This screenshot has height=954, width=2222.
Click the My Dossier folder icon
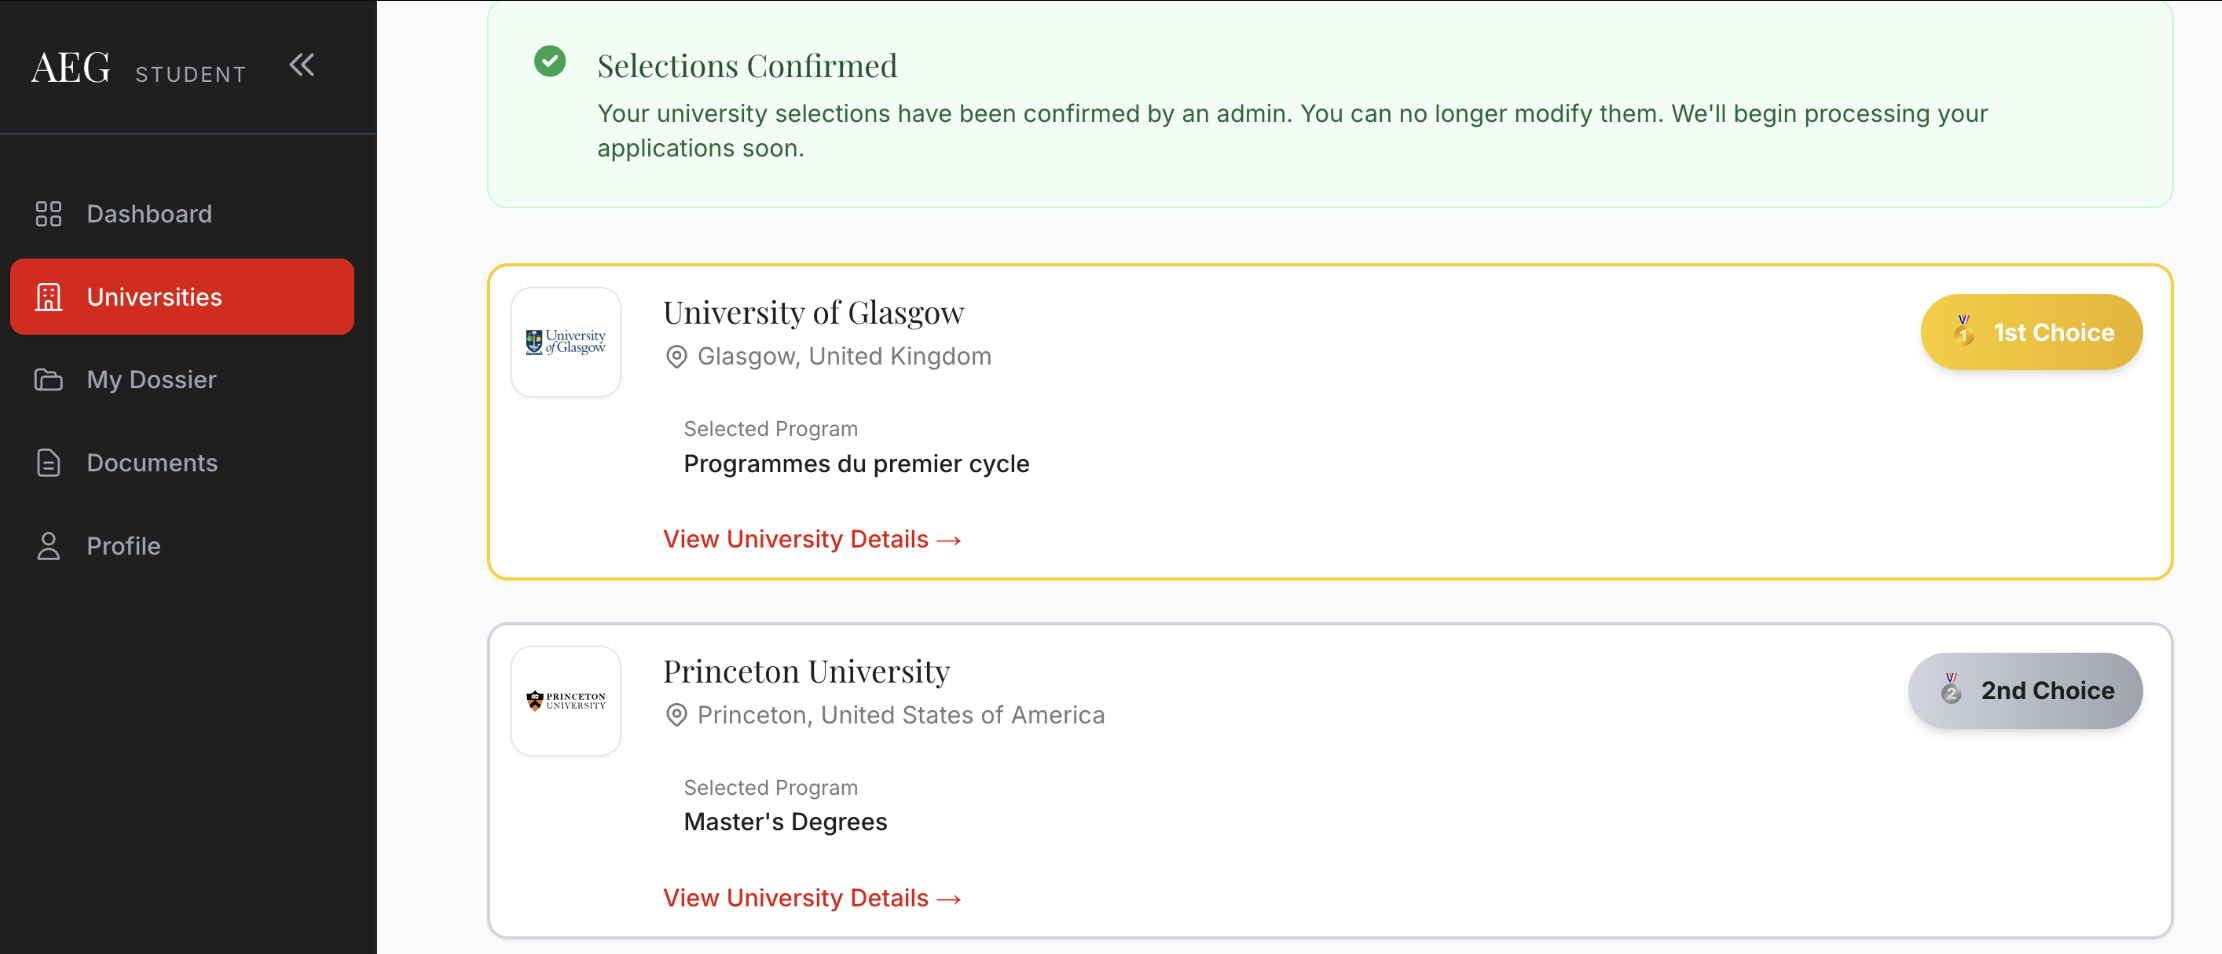tap(48, 380)
